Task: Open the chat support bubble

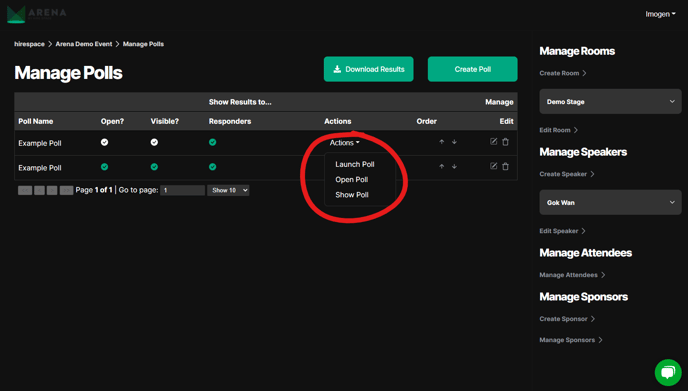Action: click(668, 373)
